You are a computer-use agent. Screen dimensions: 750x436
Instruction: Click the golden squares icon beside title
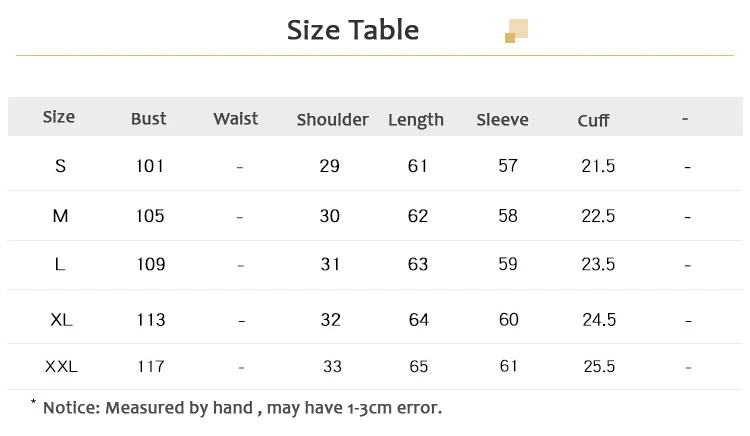tap(517, 31)
